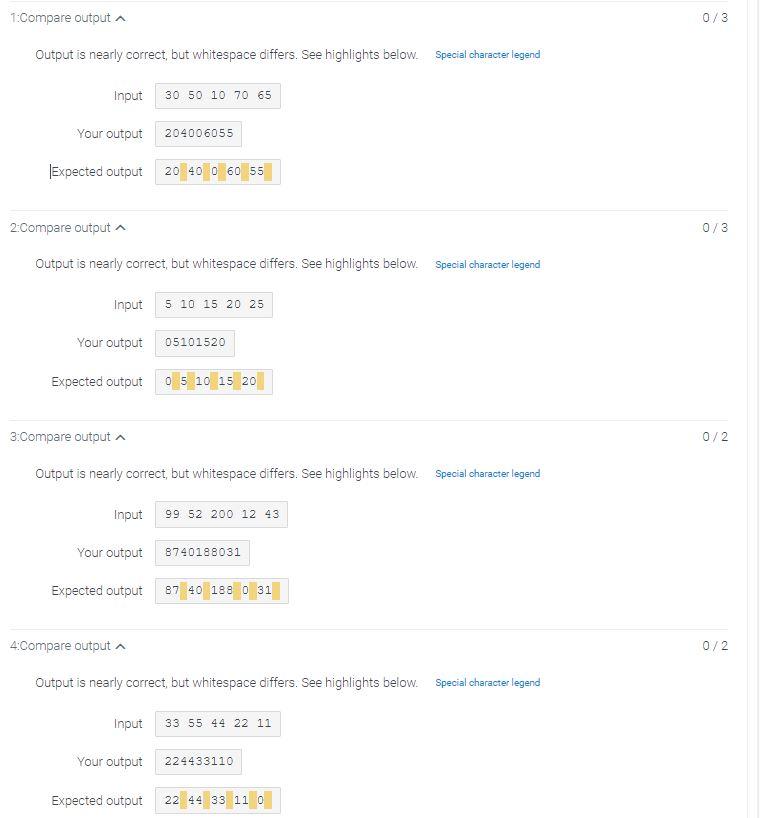Click expected output 0 5 10 15 20

point(213,381)
